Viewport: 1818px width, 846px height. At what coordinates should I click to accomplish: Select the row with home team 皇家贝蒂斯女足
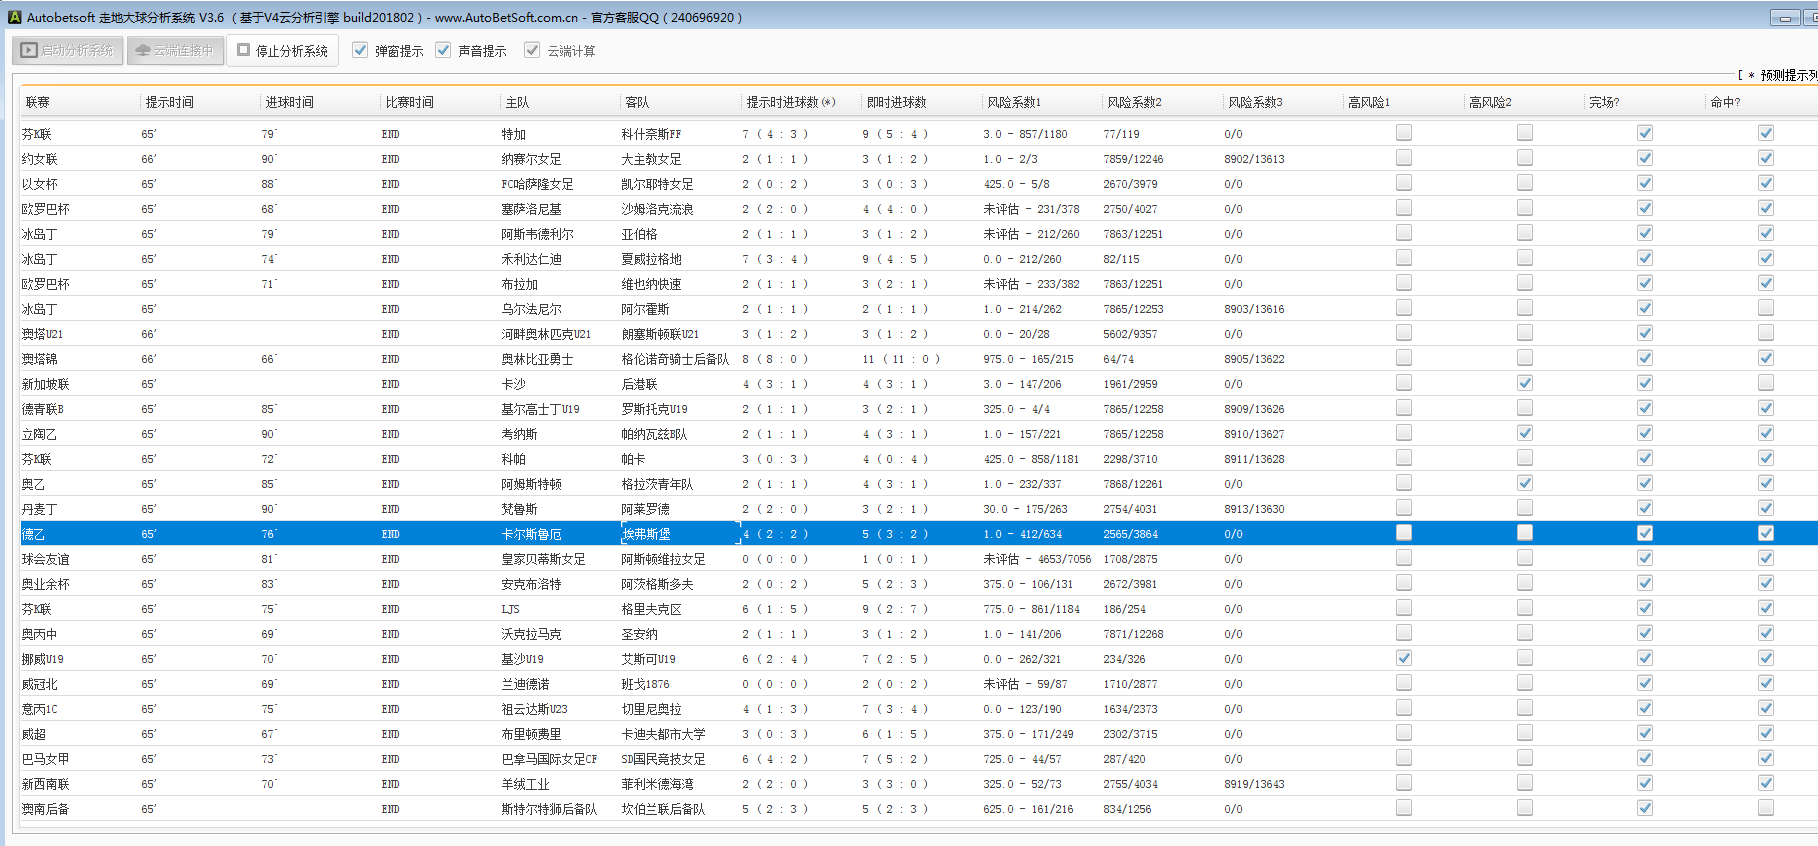pos(543,559)
